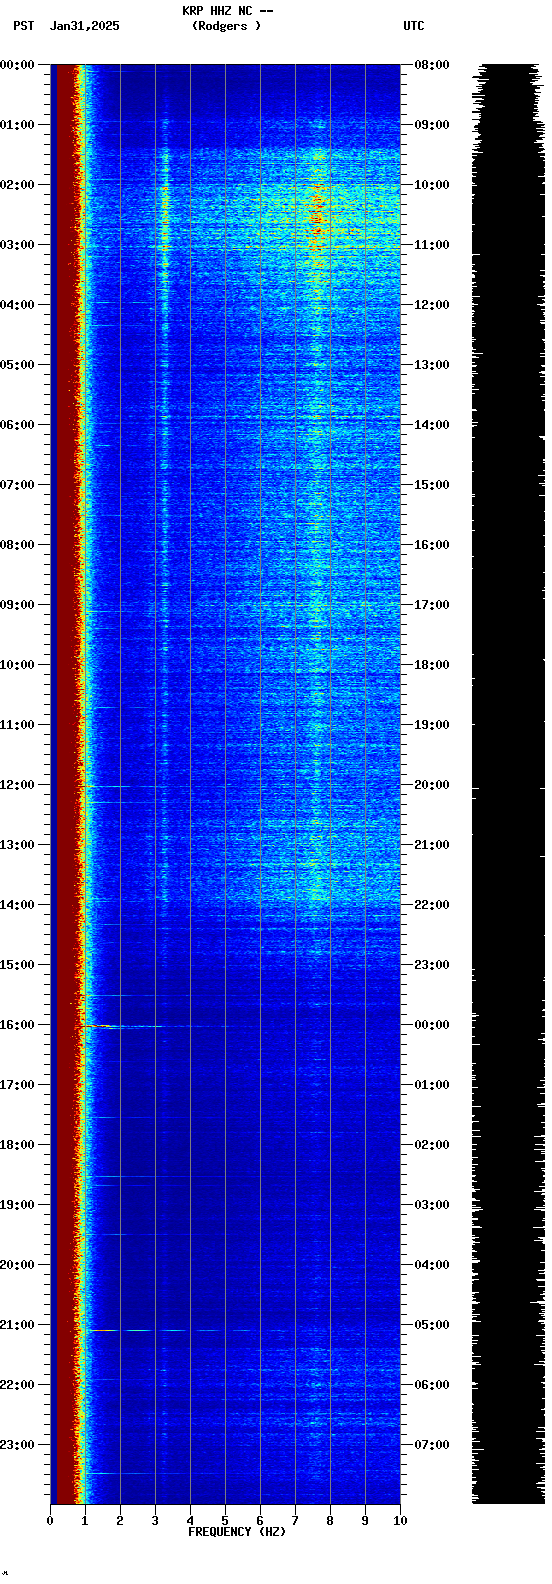Click the PST time label '16:00'
The width and height of the screenshot is (552, 1584).
coord(17,1025)
